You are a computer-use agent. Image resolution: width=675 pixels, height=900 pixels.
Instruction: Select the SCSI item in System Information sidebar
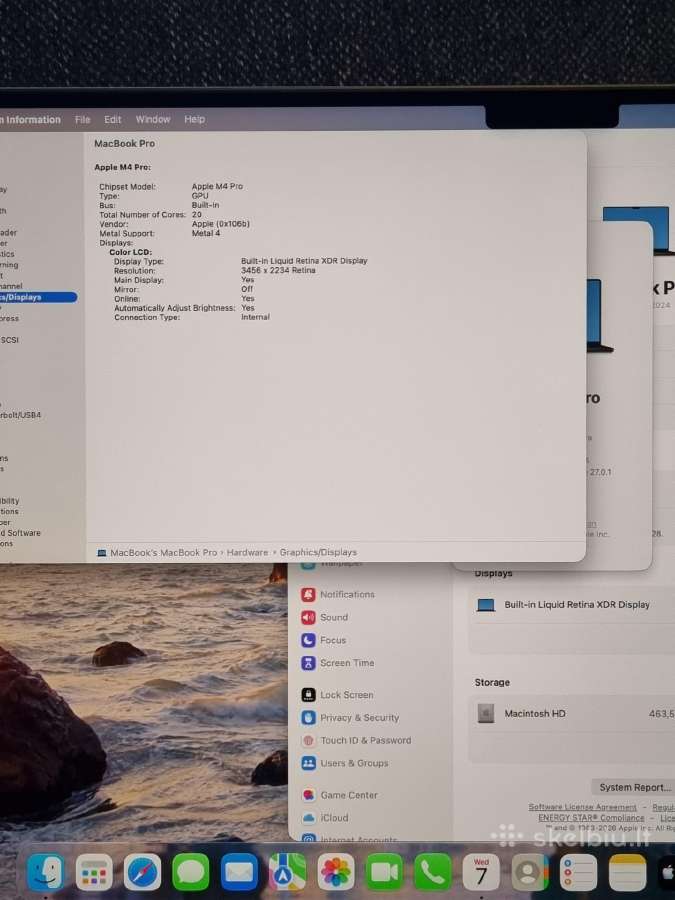point(10,340)
